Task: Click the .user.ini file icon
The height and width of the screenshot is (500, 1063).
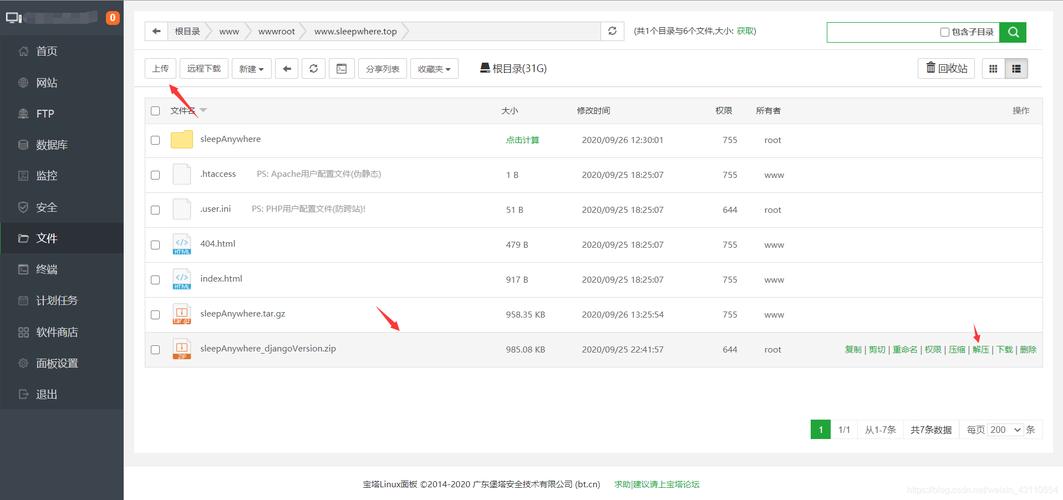Action: [182, 209]
